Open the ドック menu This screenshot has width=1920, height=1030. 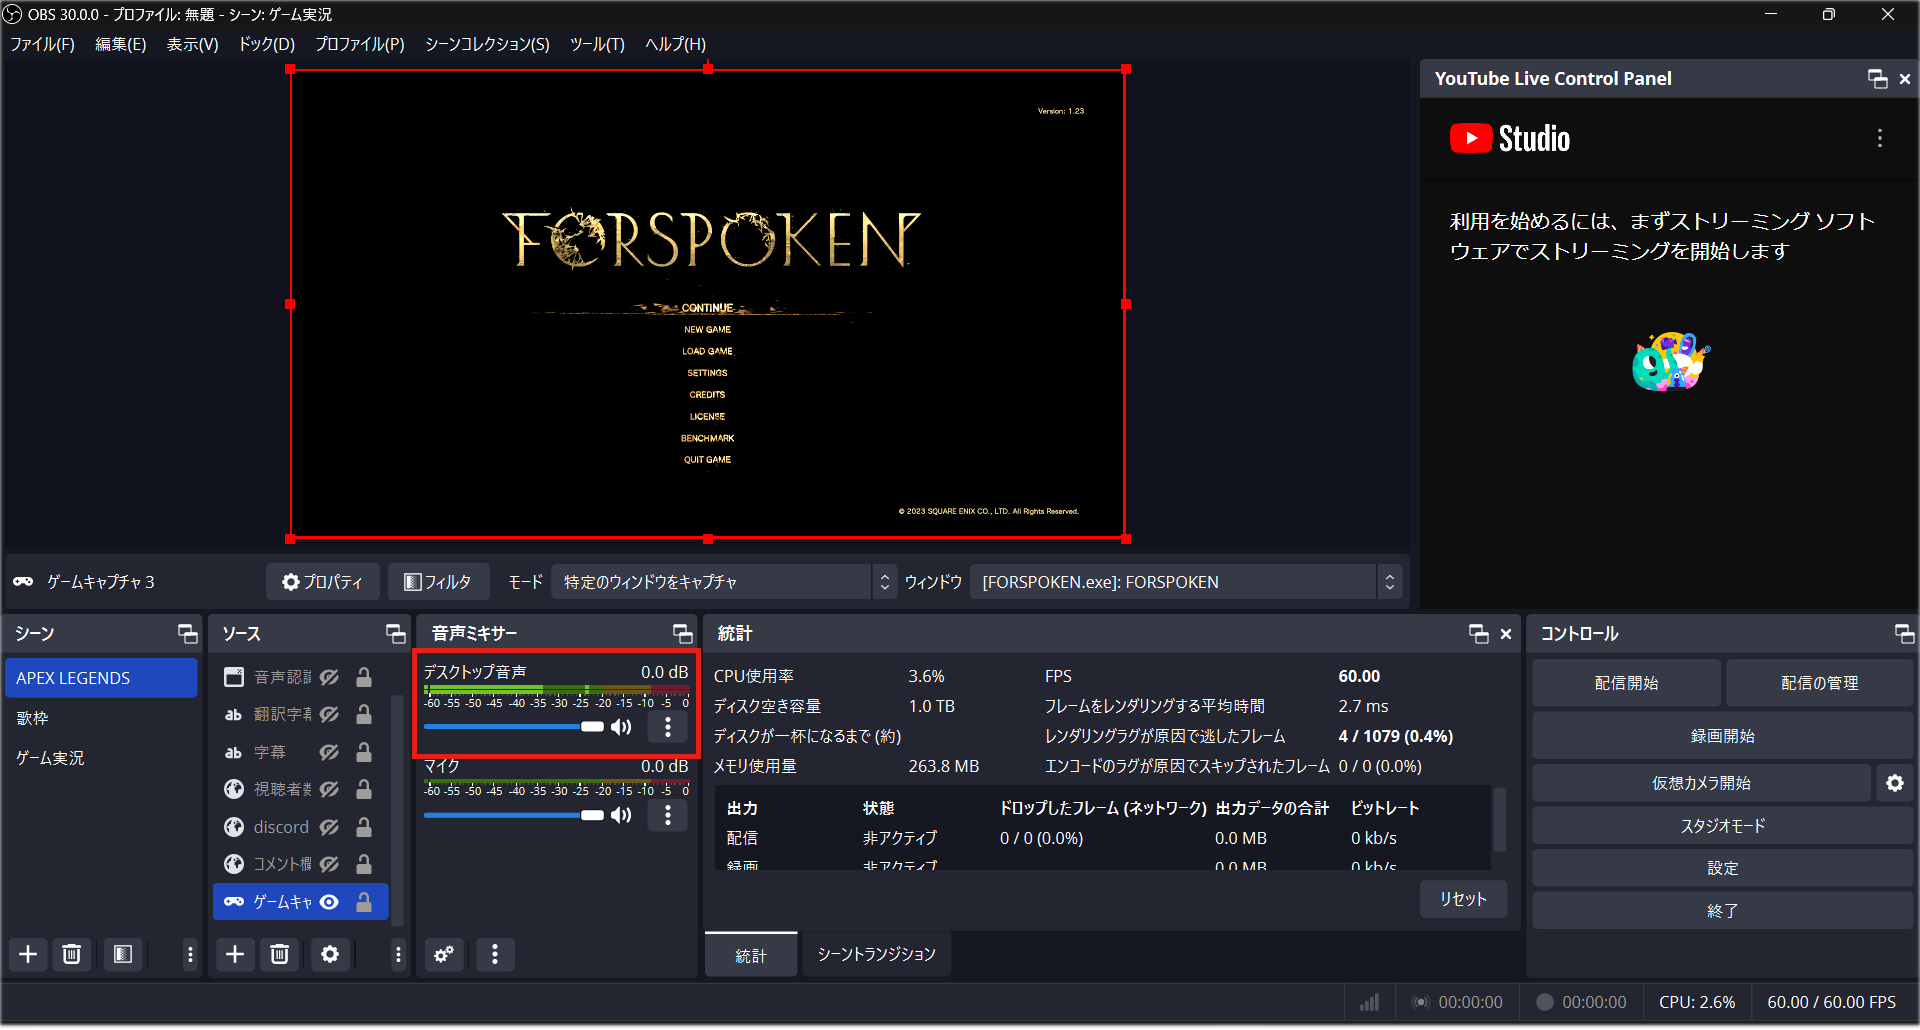pyautogui.click(x=266, y=45)
